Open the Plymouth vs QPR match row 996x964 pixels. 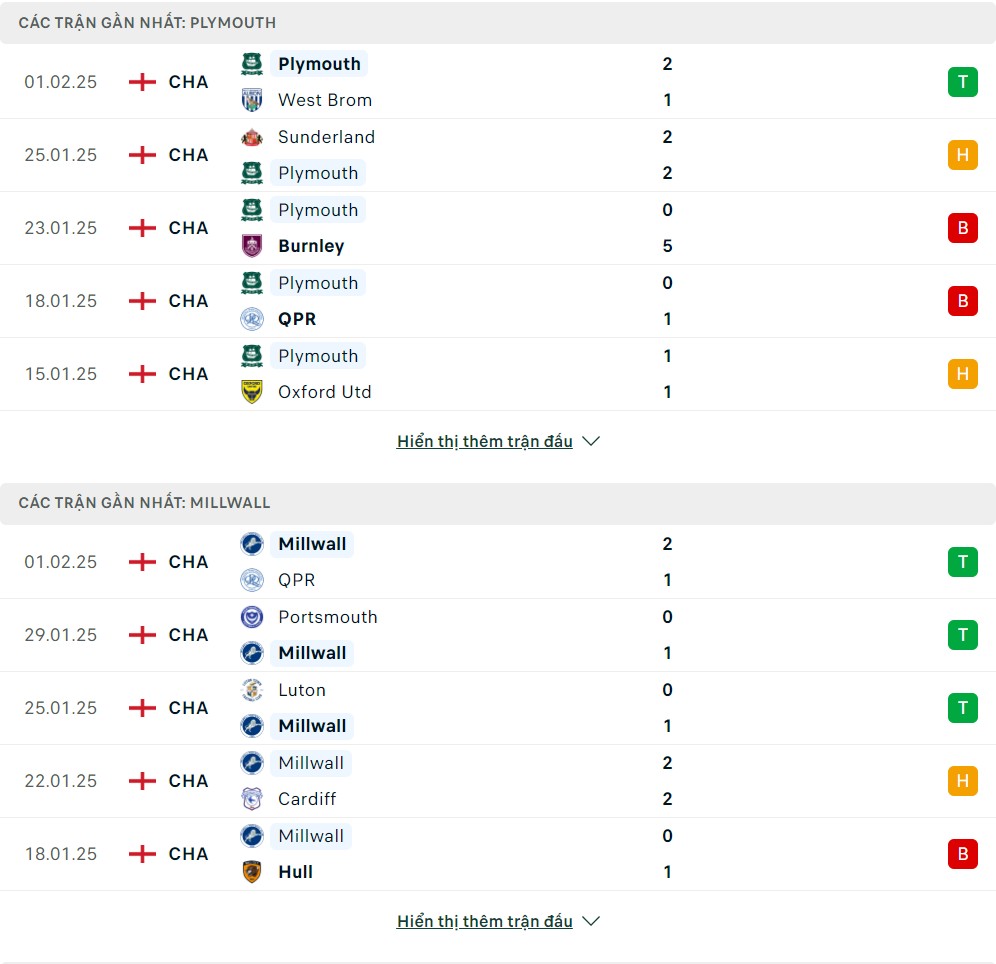(x=498, y=301)
